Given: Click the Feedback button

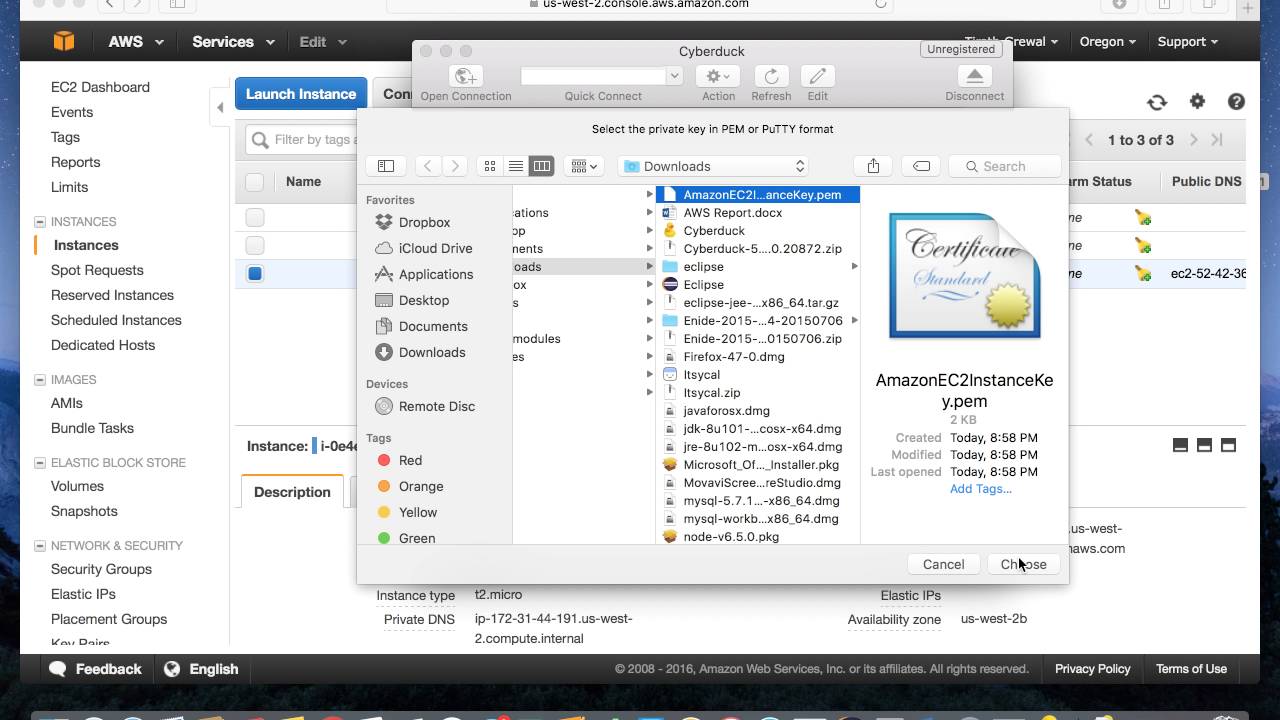Looking at the screenshot, I should tap(95, 669).
